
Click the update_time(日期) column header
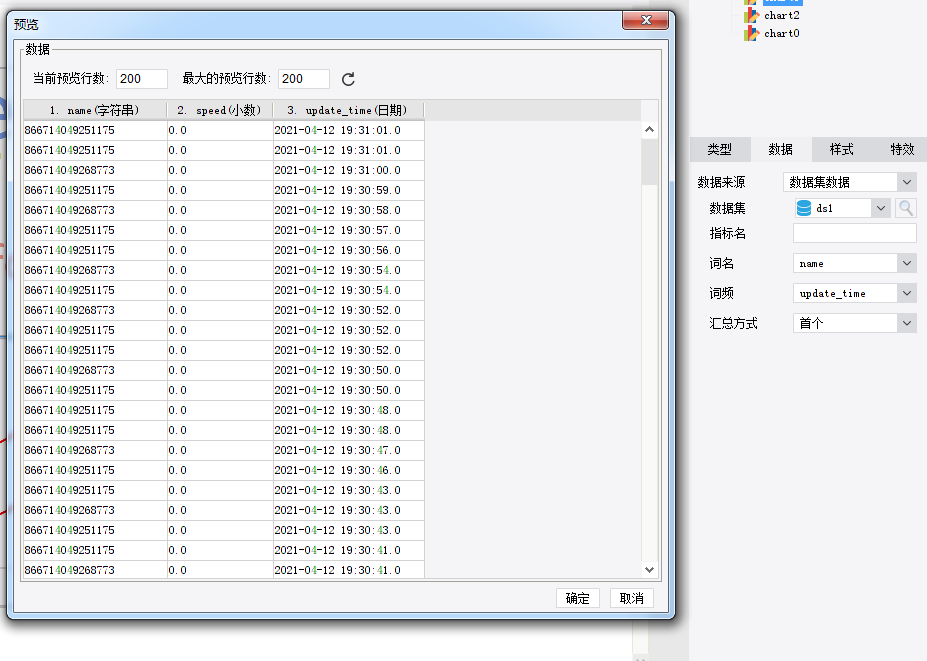[x=348, y=111]
